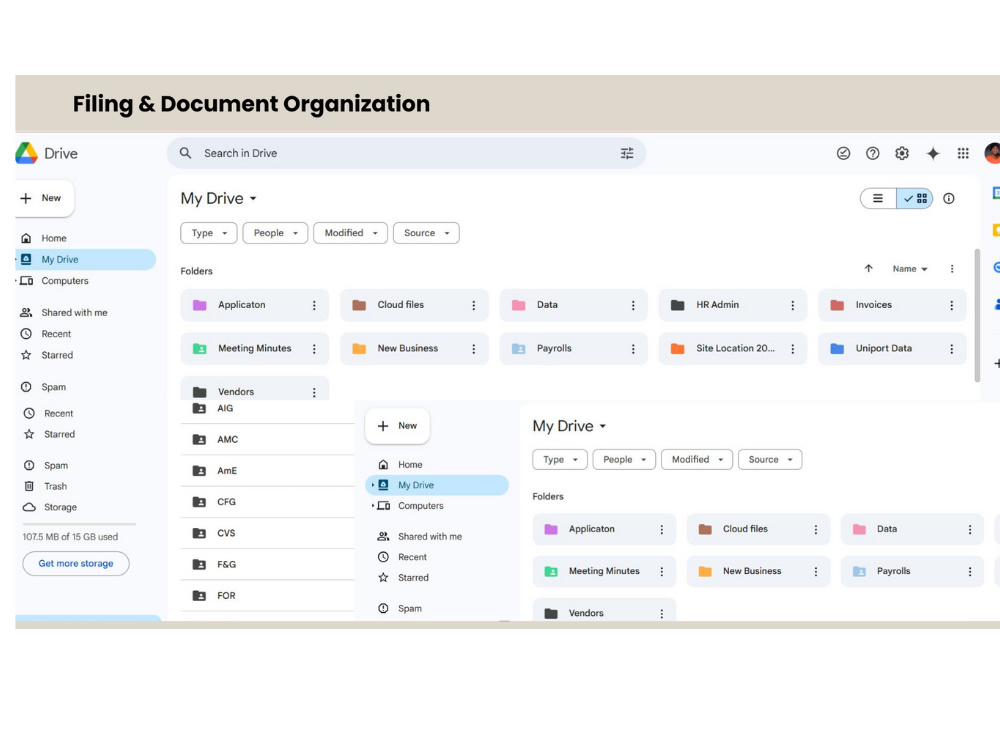The width and height of the screenshot is (1000, 750).
Task: Click Get more storage button
Action: pyautogui.click(x=76, y=564)
